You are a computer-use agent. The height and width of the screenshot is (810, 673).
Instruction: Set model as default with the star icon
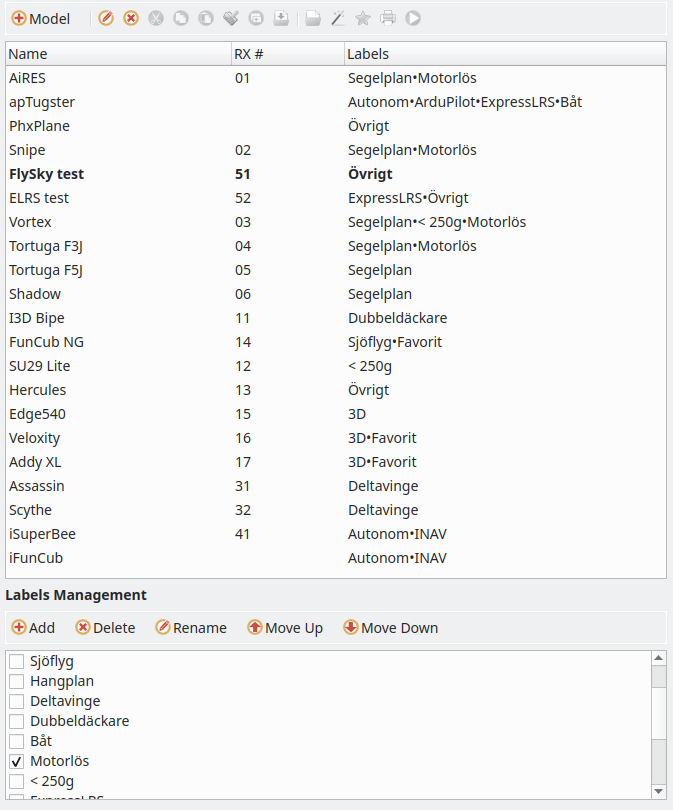pos(361,18)
